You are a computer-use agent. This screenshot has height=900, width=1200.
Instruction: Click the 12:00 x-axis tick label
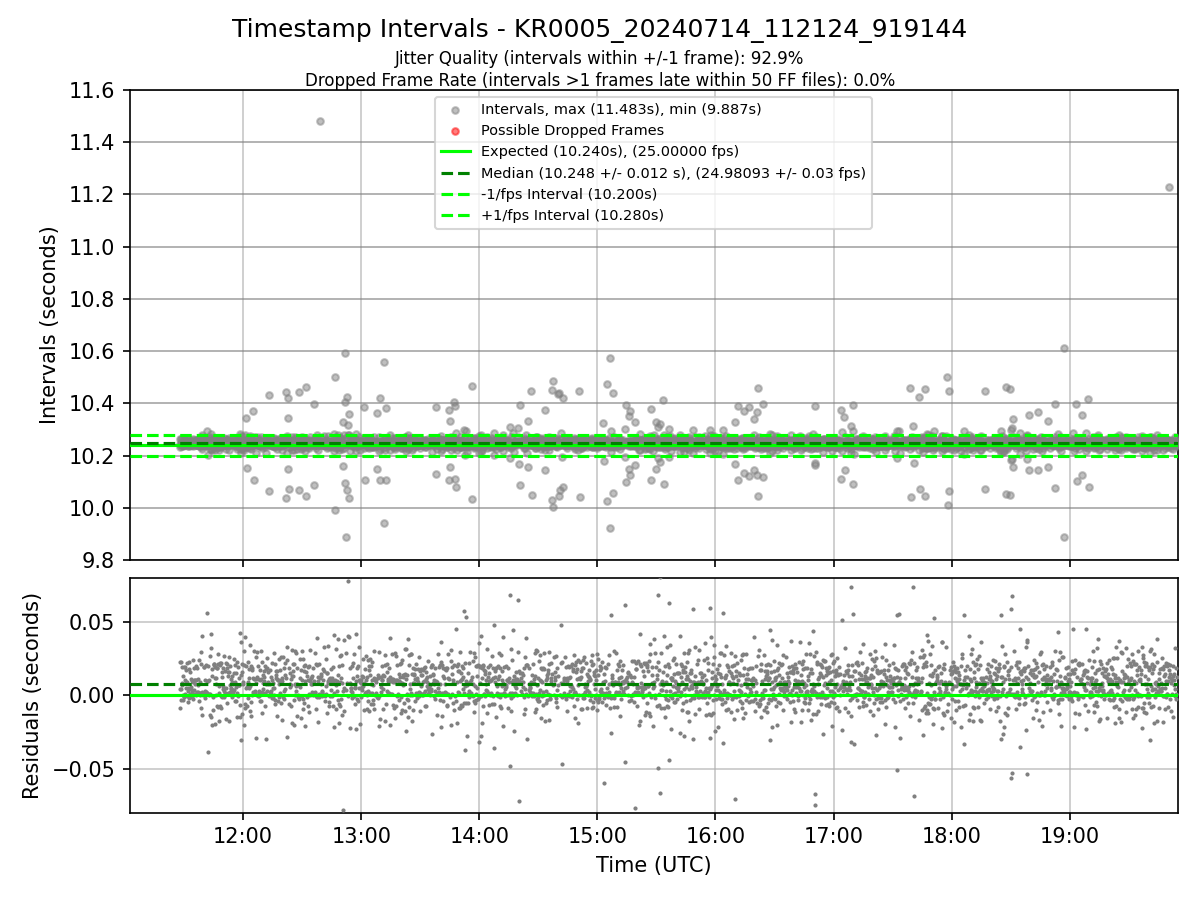(243, 834)
